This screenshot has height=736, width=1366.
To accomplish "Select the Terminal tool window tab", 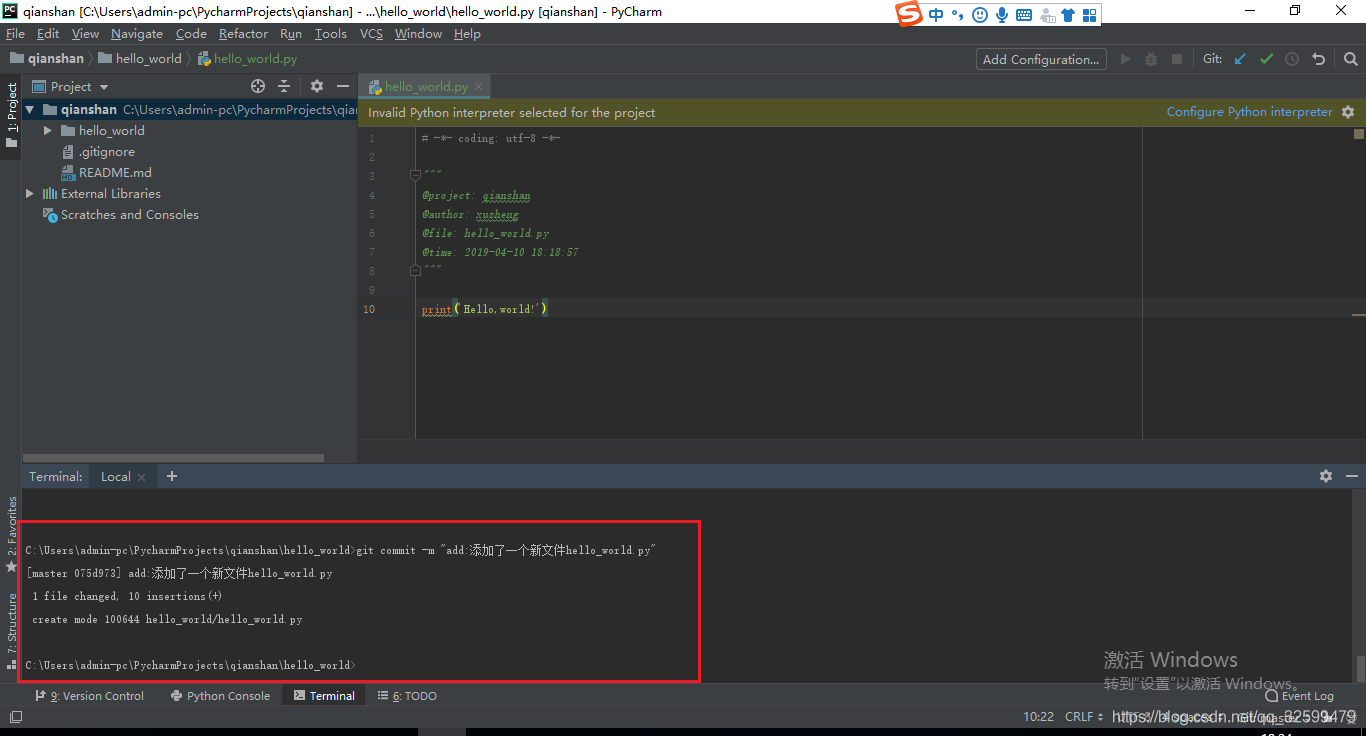I will pos(324,696).
